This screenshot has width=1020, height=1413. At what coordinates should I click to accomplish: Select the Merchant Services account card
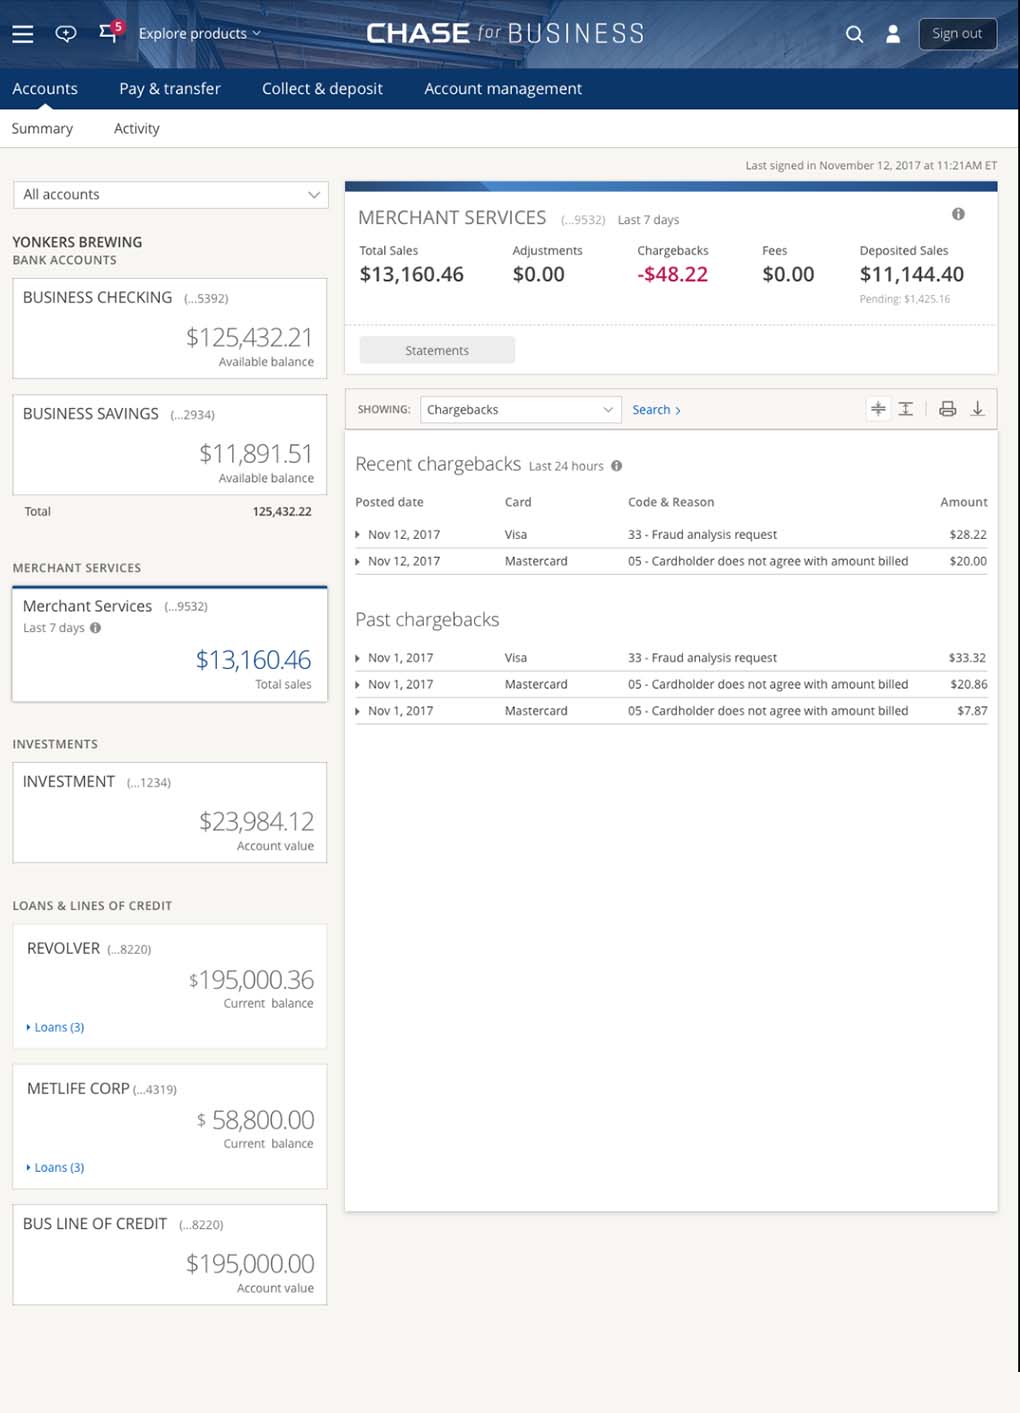click(170, 644)
